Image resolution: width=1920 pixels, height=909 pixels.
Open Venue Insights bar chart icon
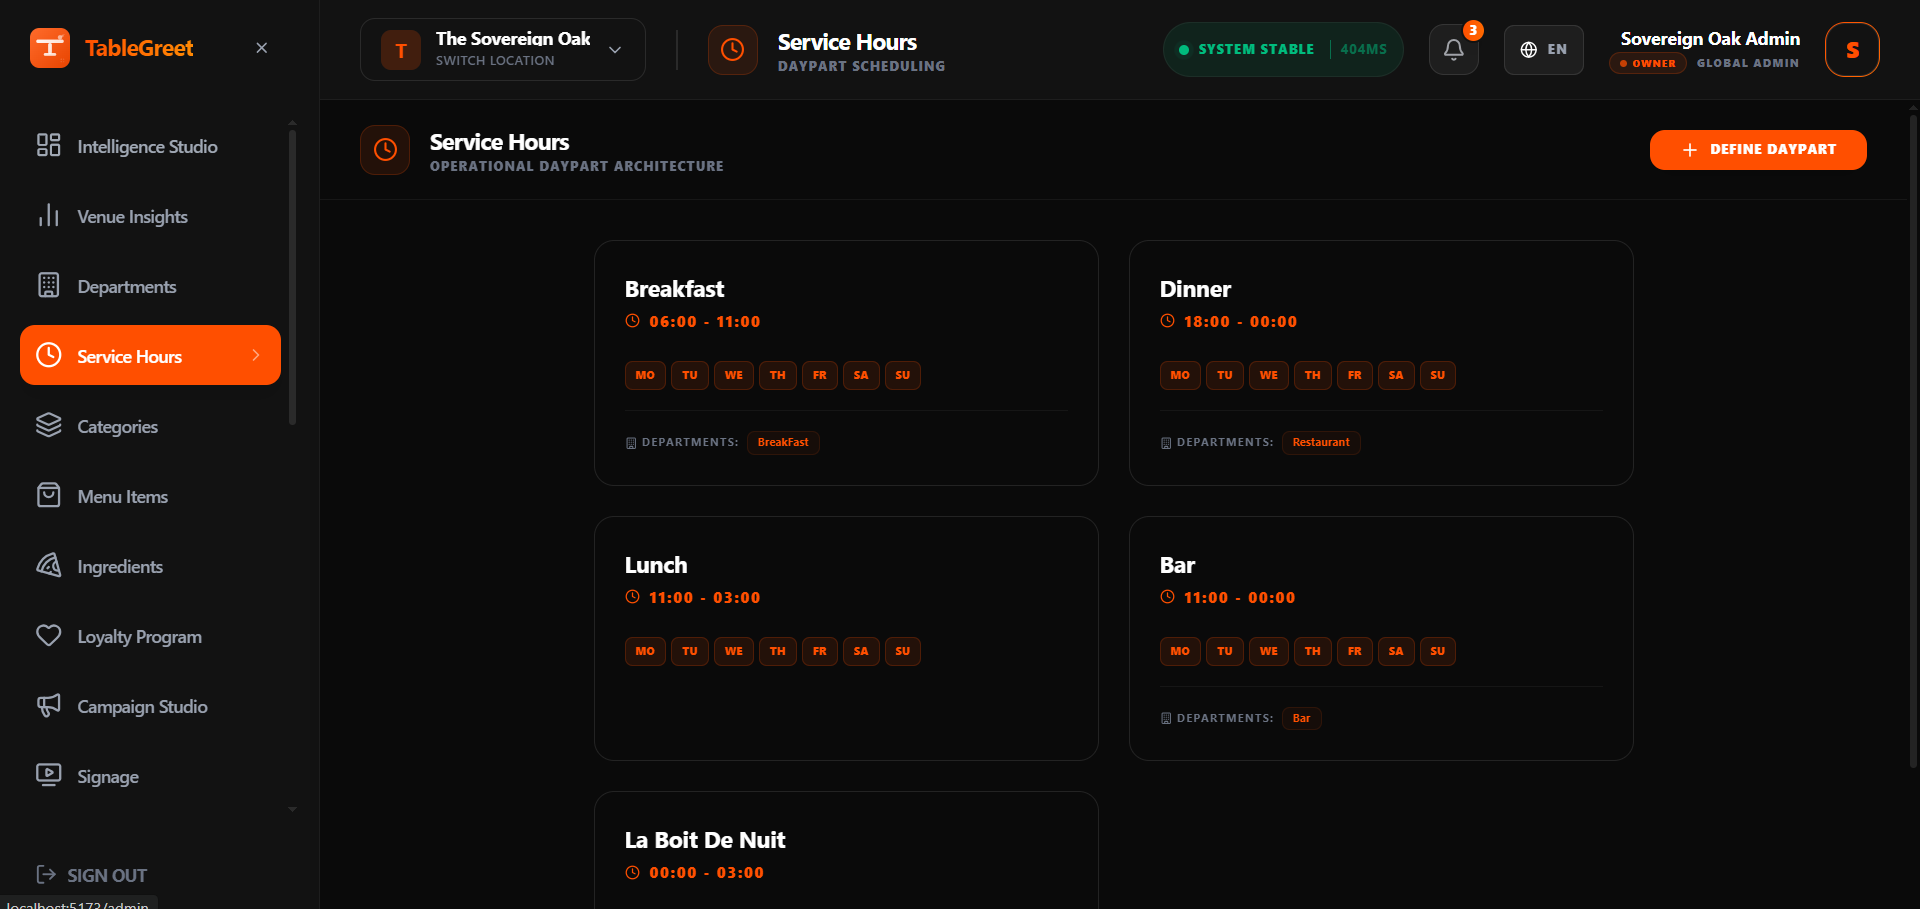(48, 215)
